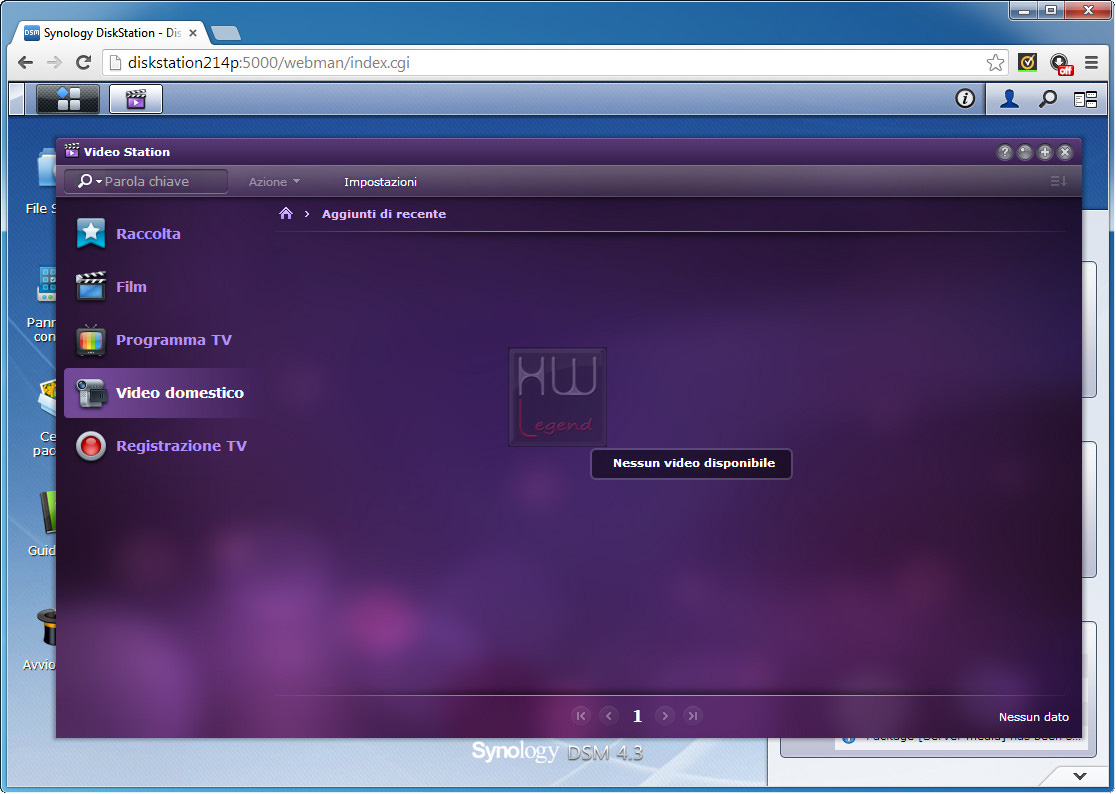Click the extension icon marked off
Image resolution: width=1116 pixels, height=794 pixels.
click(x=1061, y=63)
